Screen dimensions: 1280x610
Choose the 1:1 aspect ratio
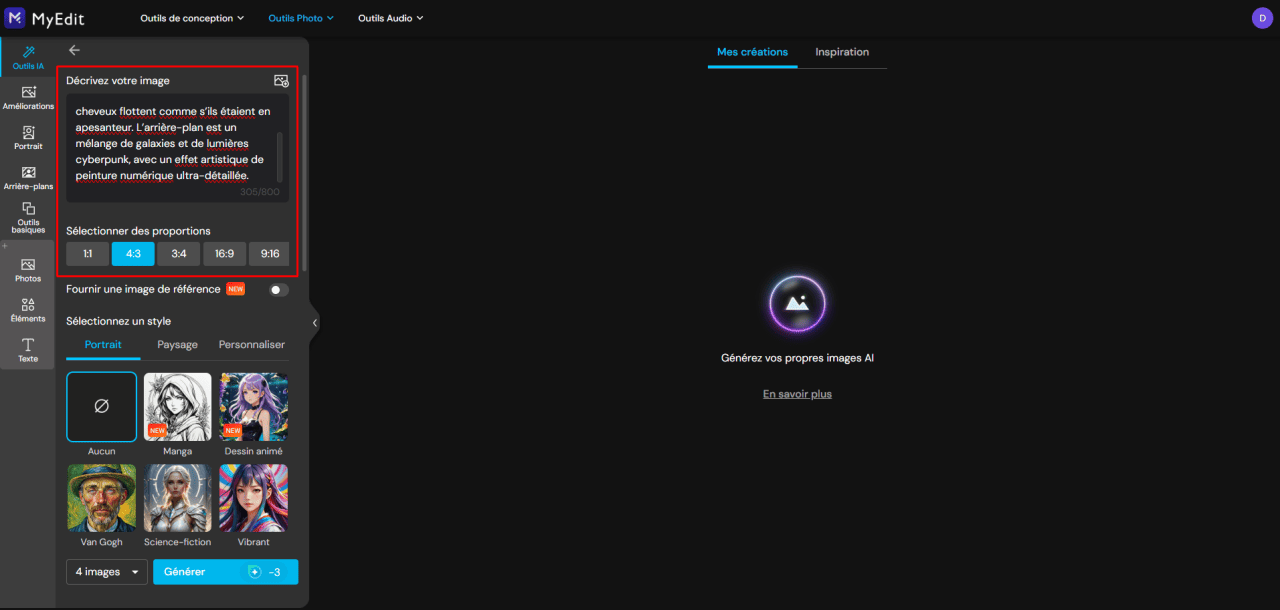[x=88, y=254]
